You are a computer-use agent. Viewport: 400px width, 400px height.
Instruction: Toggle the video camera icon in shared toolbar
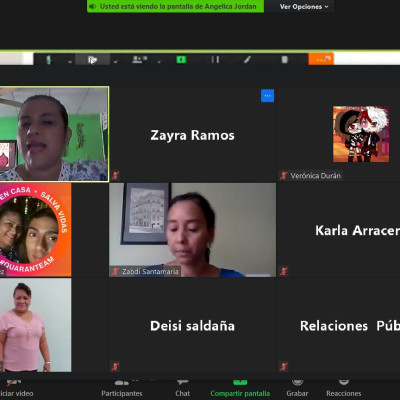tap(92, 60)
